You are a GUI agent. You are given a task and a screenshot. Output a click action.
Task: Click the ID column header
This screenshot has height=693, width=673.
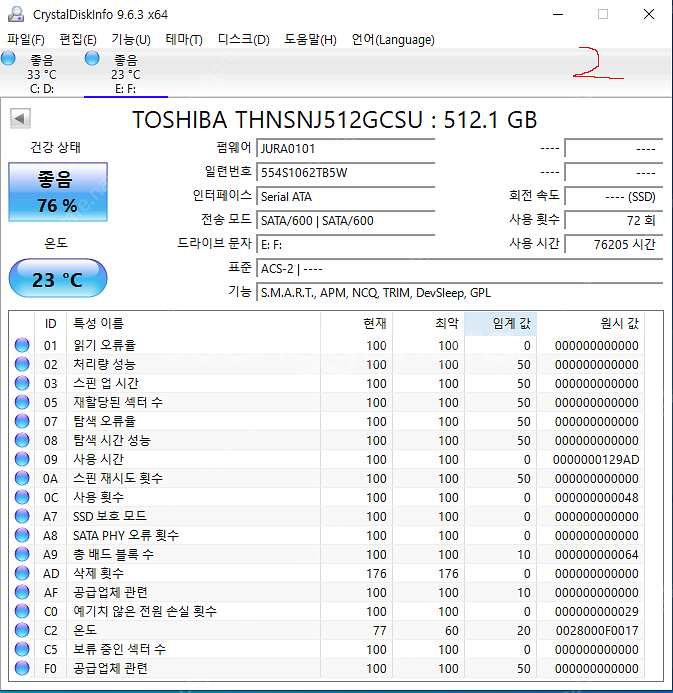click(x=50, y=324)
